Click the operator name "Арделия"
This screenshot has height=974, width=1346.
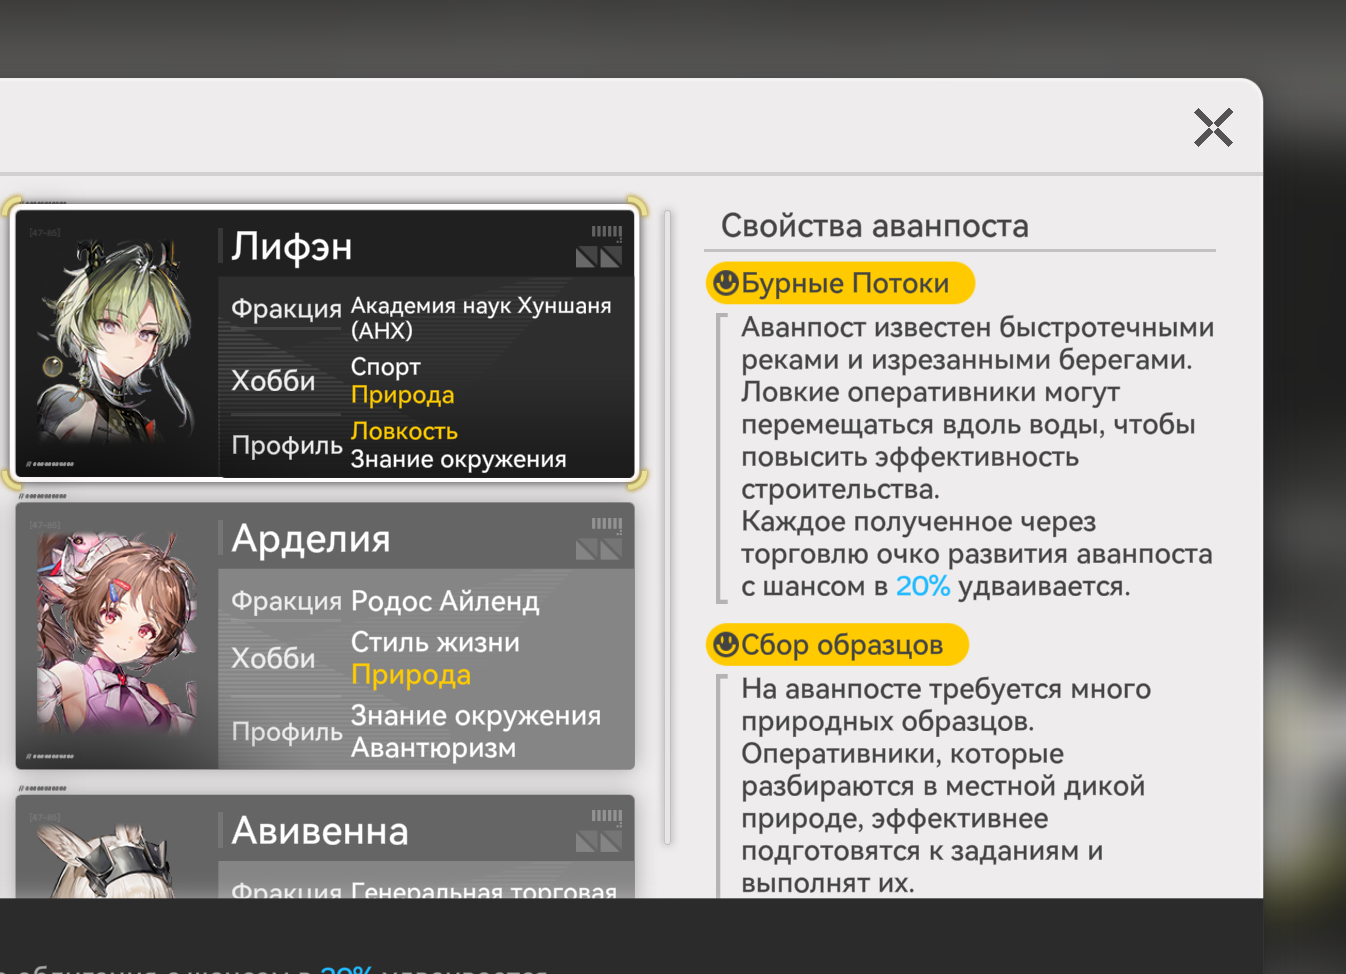point(311,538)
